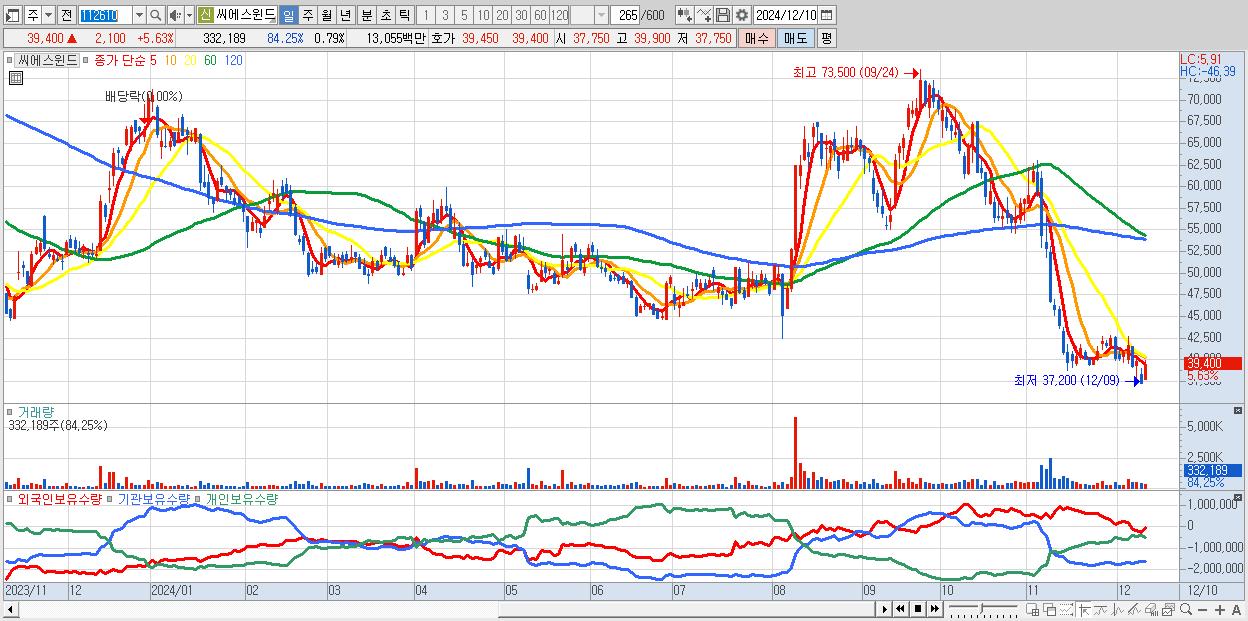This screenshot has height=621, width=1248.
Task: Click the minus zoom-out icon at bottom right
Action: [x=1203, y=609]
